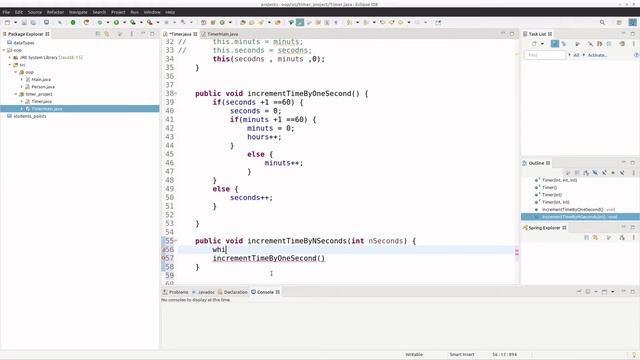Click the All filter in Task List
Screen dimensions: 640x360
(576, 55)
